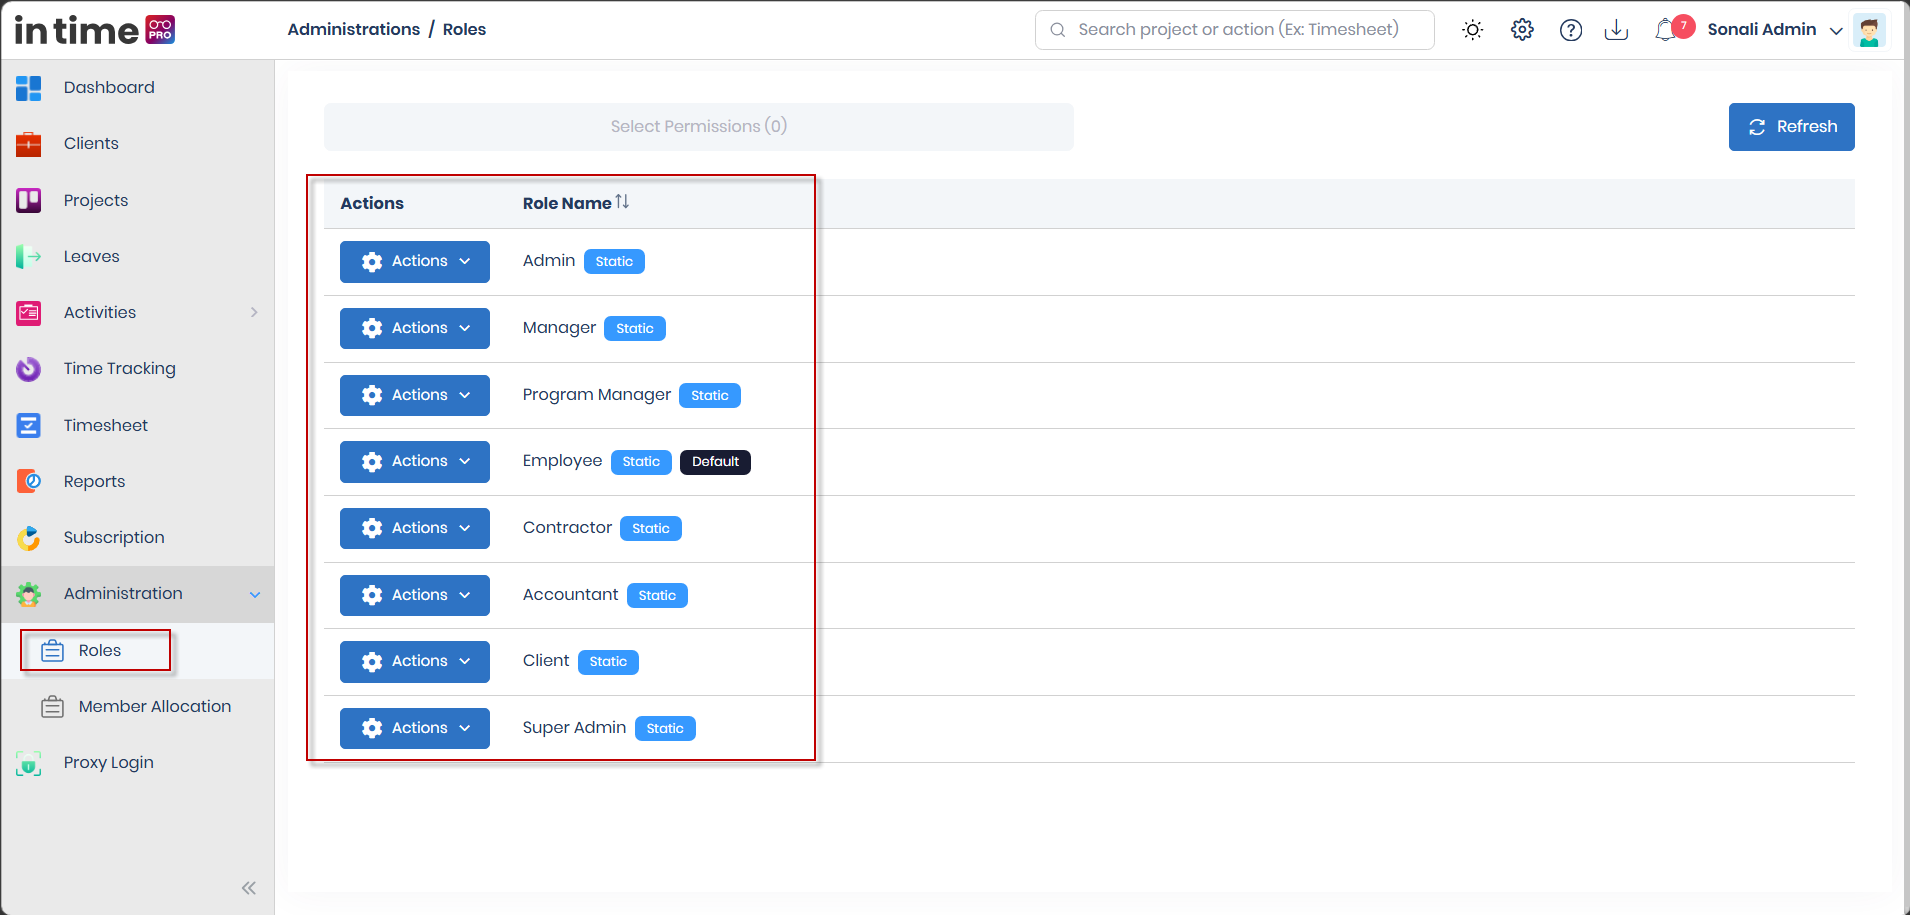Open Actions dropdown for Client role
1910x915 pixels.
pos(414,662)
